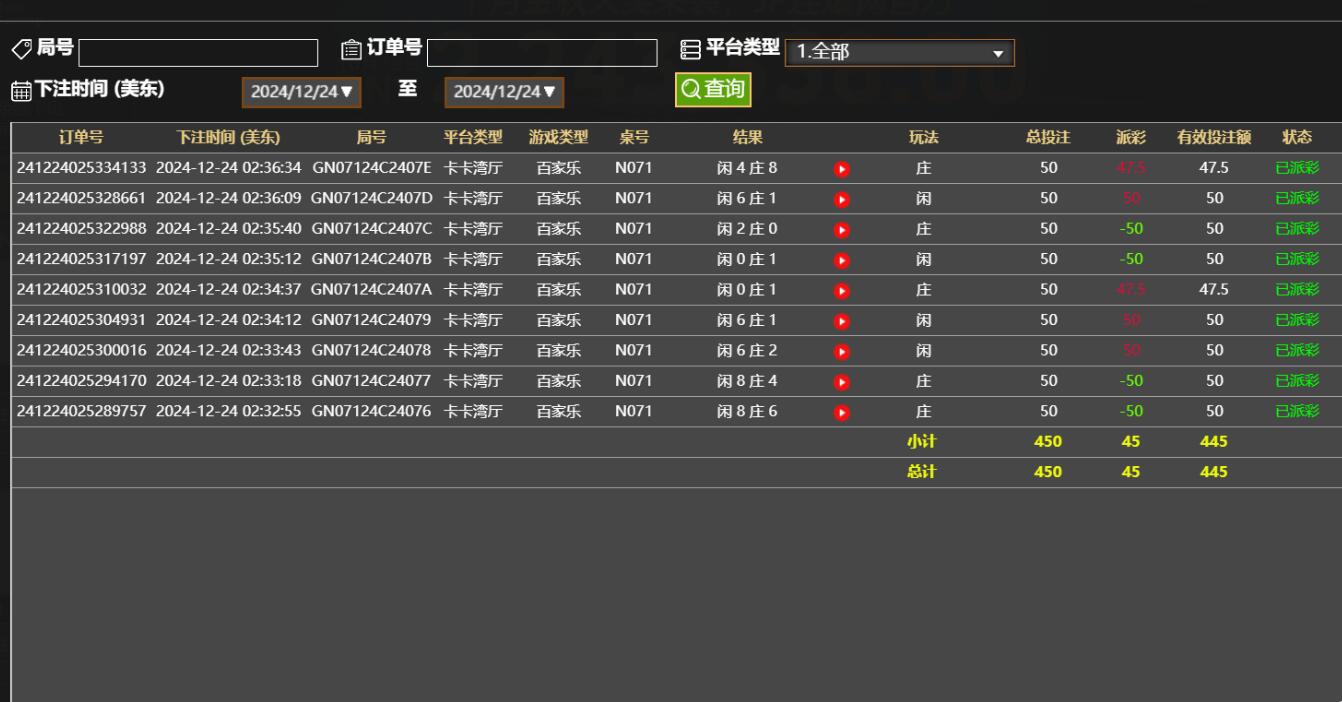Image resolution: width=1342 pixels, height=702 pixels.
Task: Play the replay for the 闲2庄0 round
Action: point(840,228)
